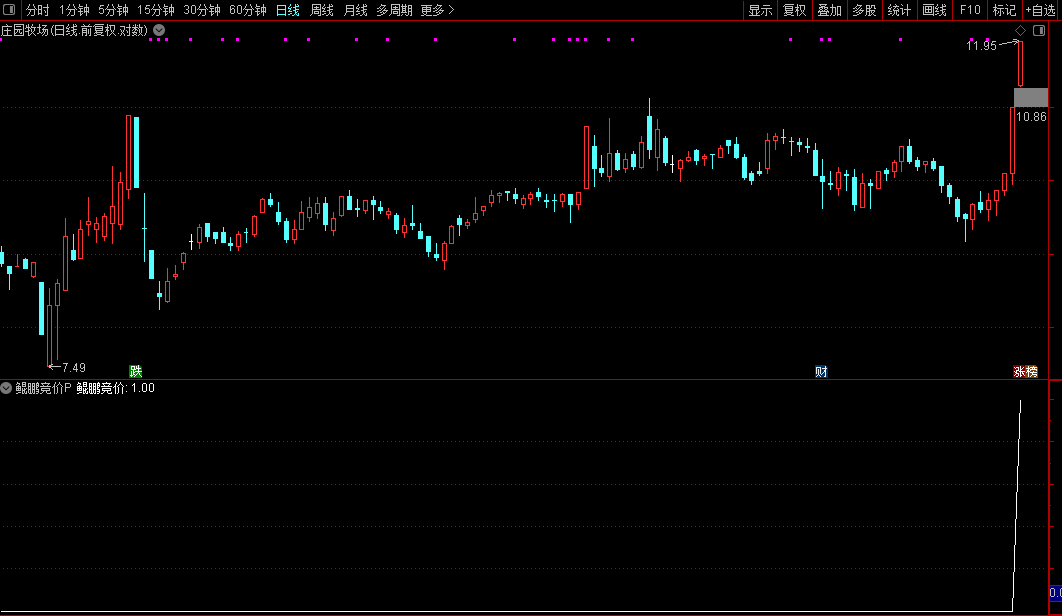Open the 复权 adjustment menu
Screen dimensions: 1062x616
click(794, 10)
